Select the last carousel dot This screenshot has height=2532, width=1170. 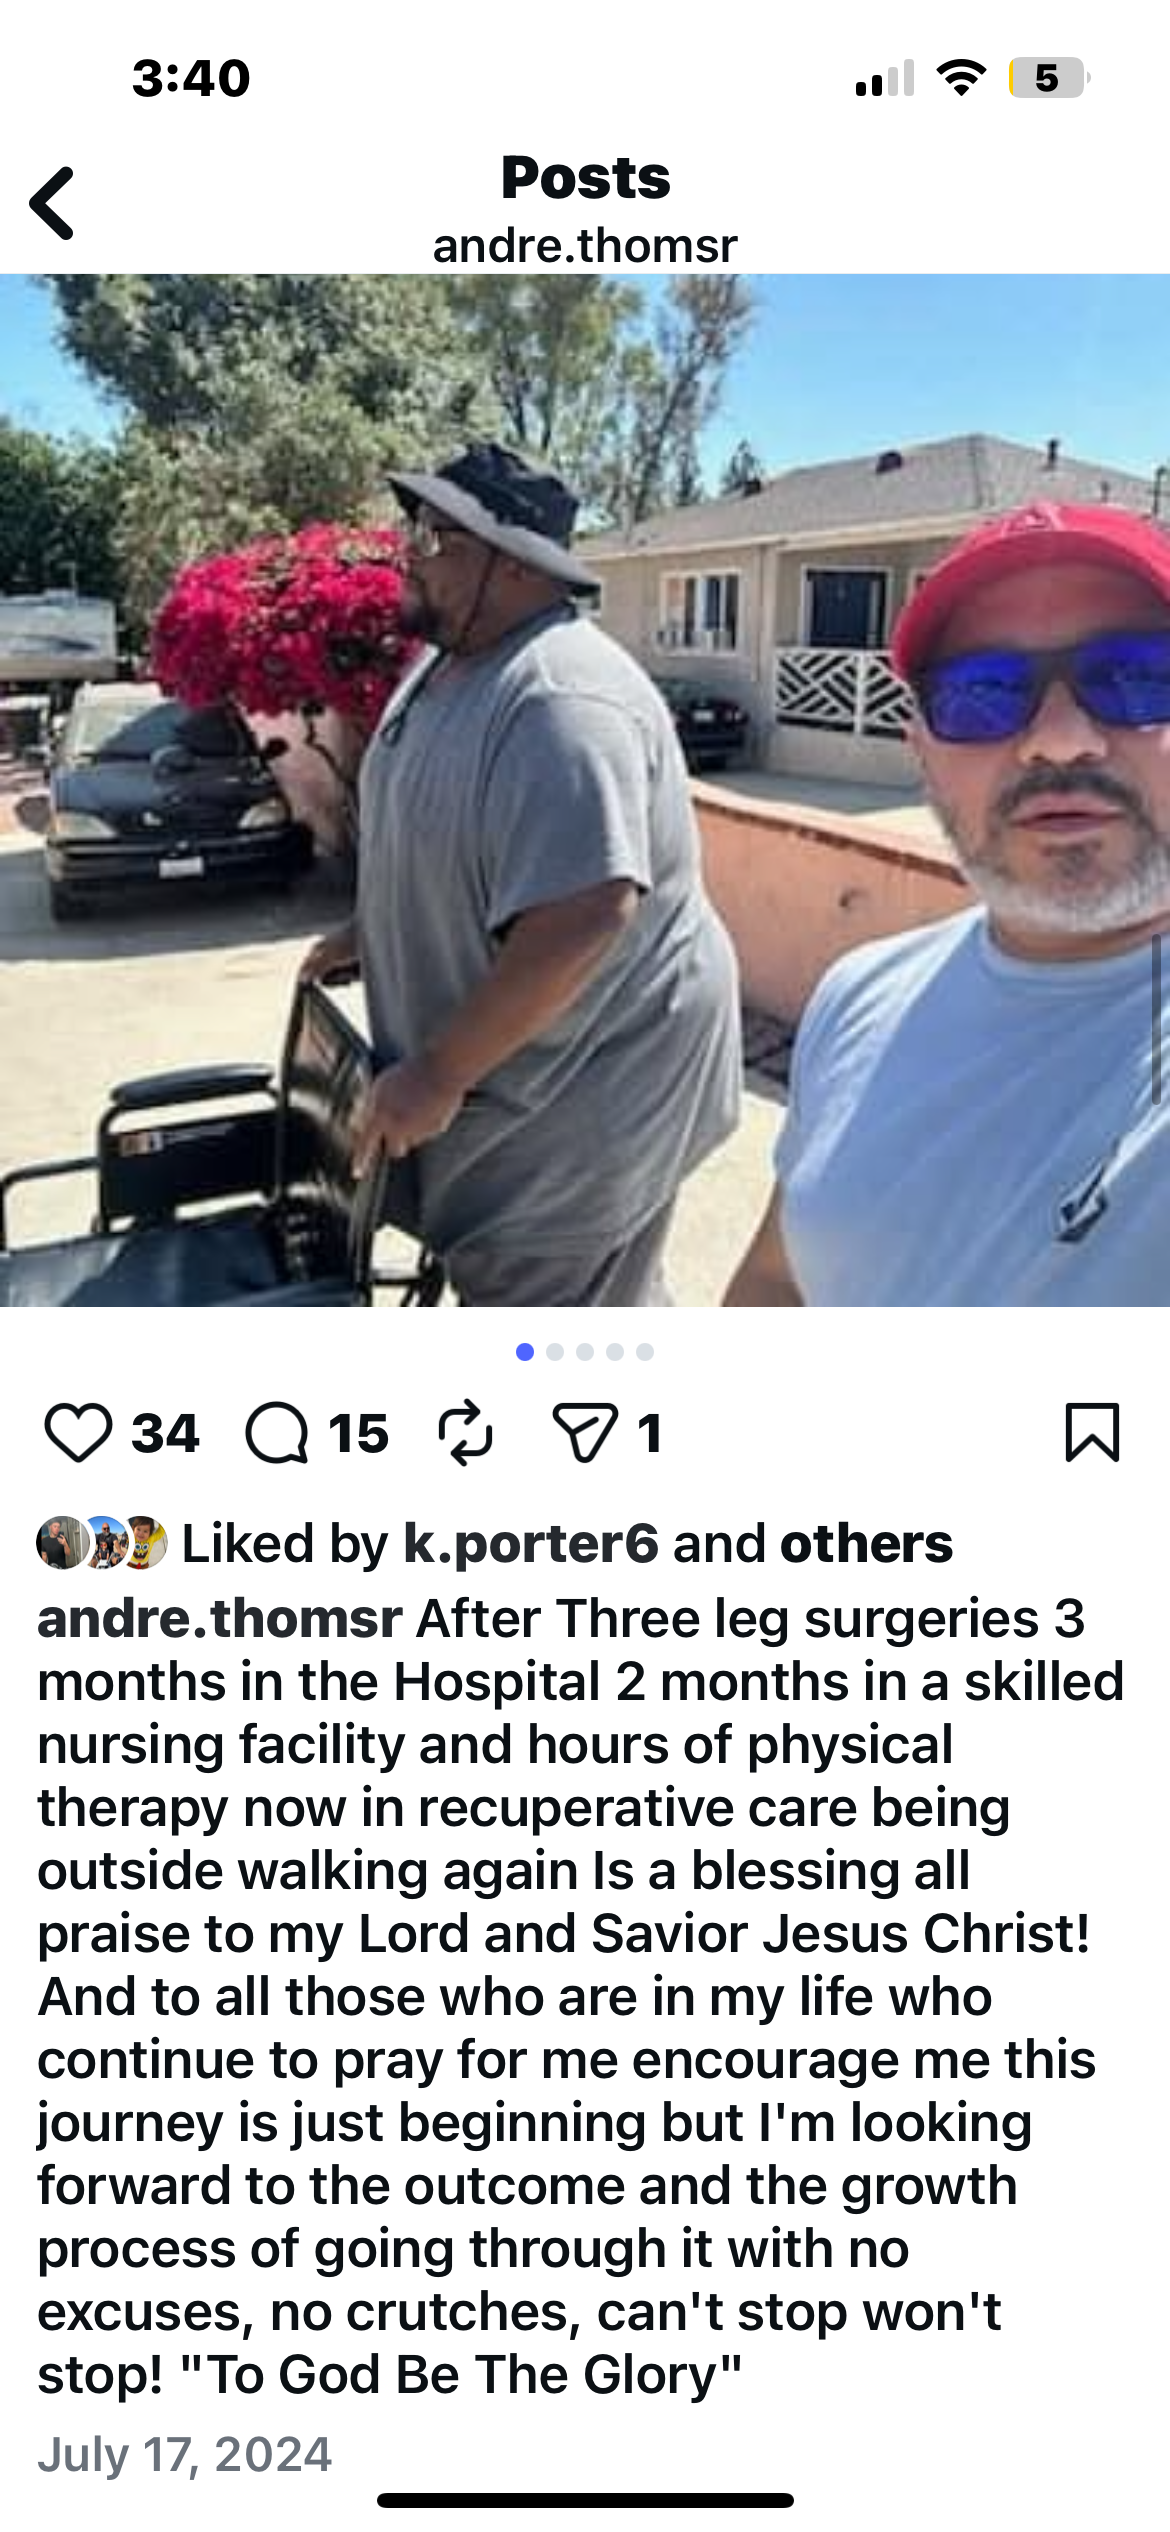645,1352
